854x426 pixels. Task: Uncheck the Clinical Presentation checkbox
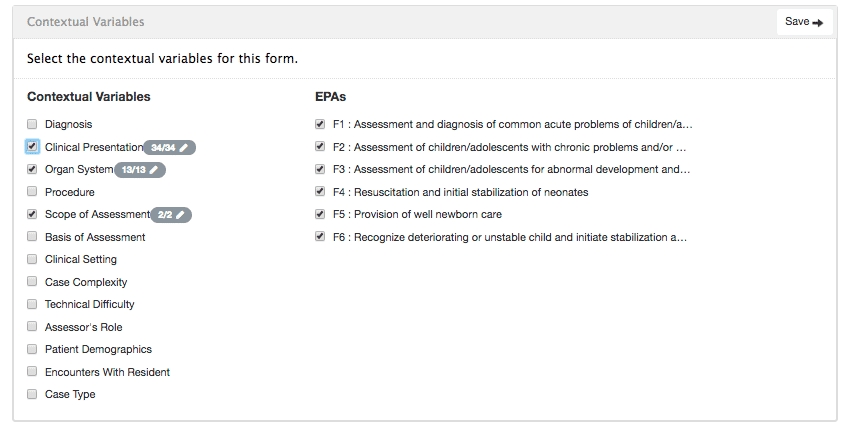(x=33, y=147)
